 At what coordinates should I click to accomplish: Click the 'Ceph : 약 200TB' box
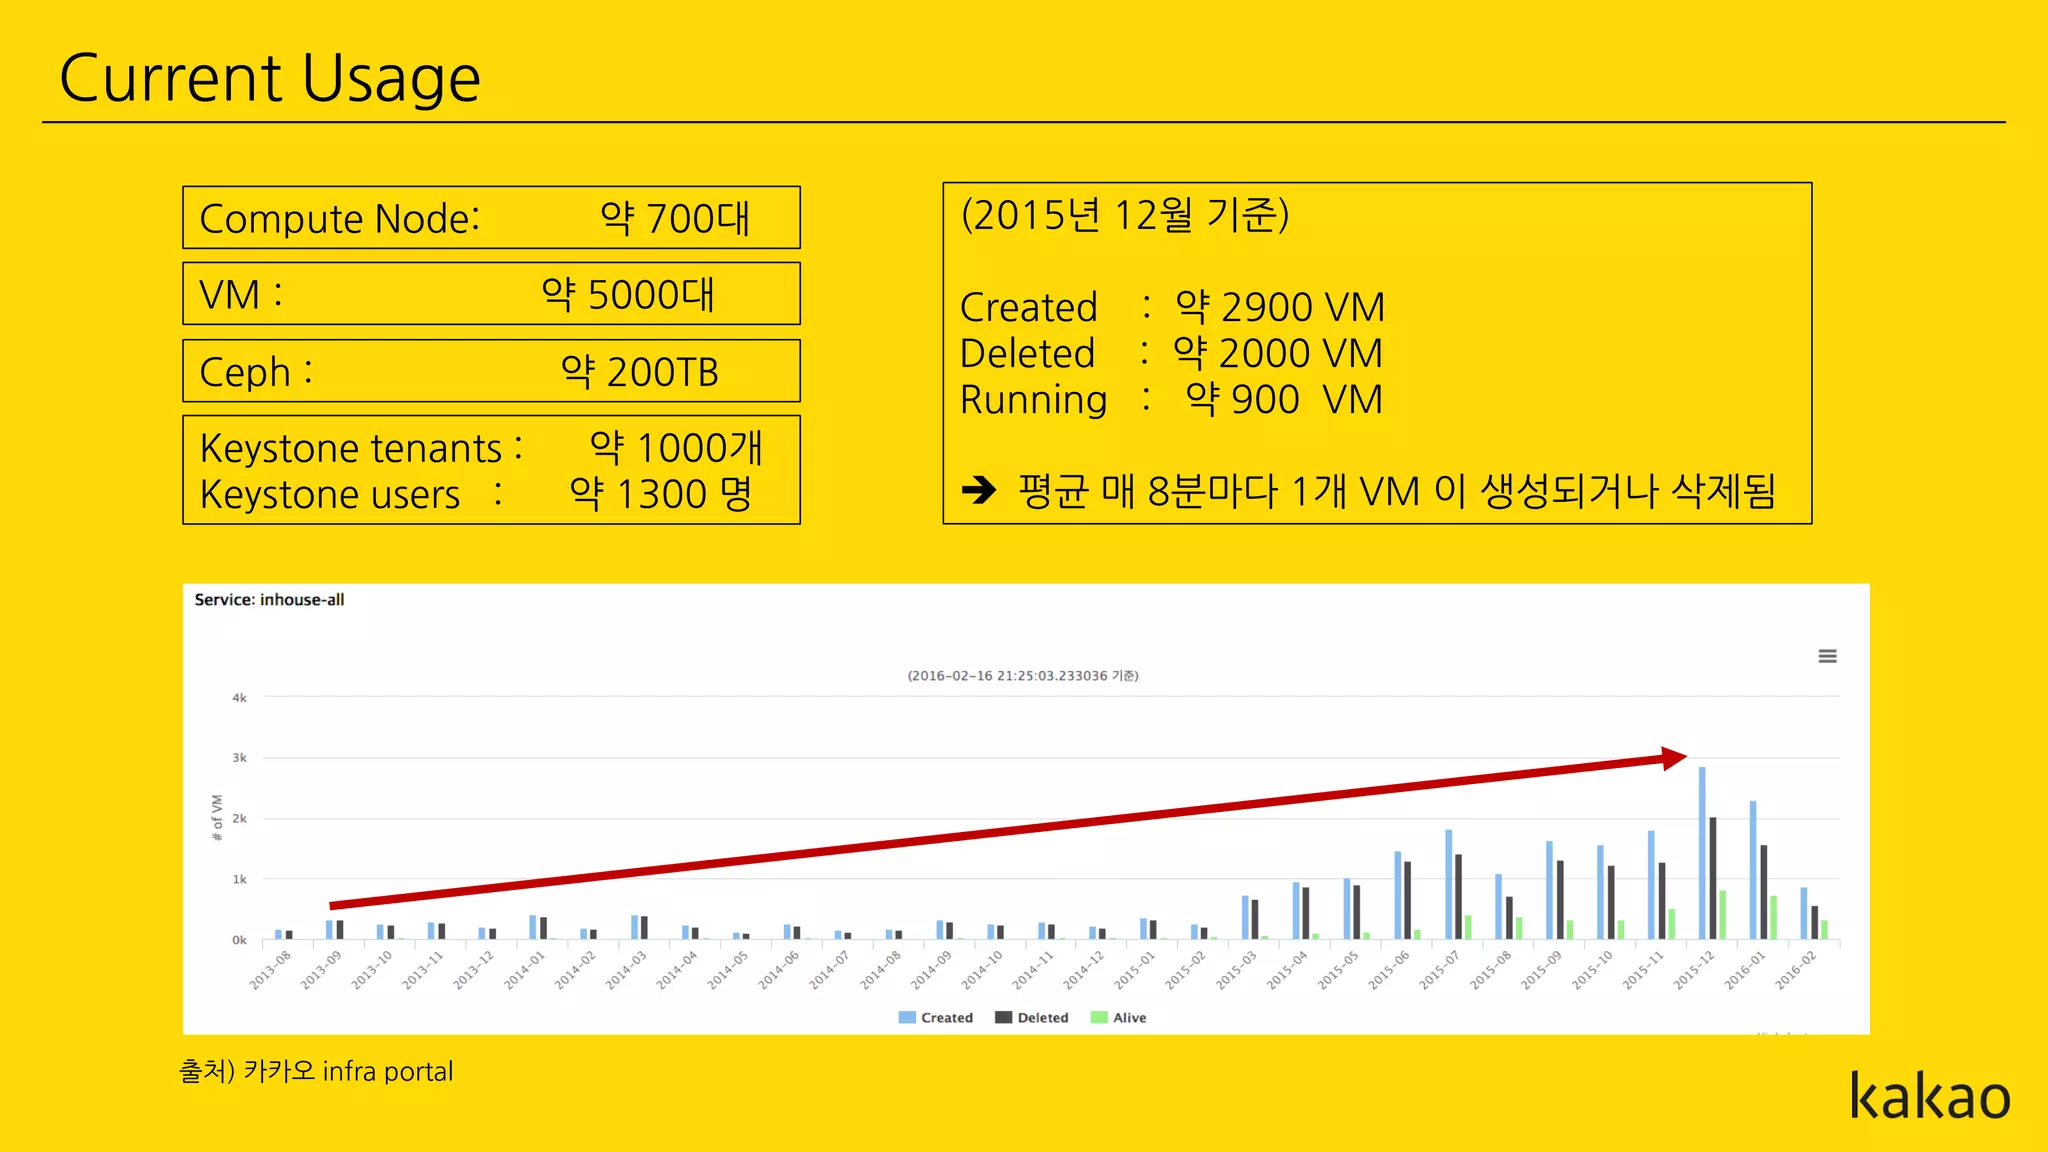click(x=491, y=371)
